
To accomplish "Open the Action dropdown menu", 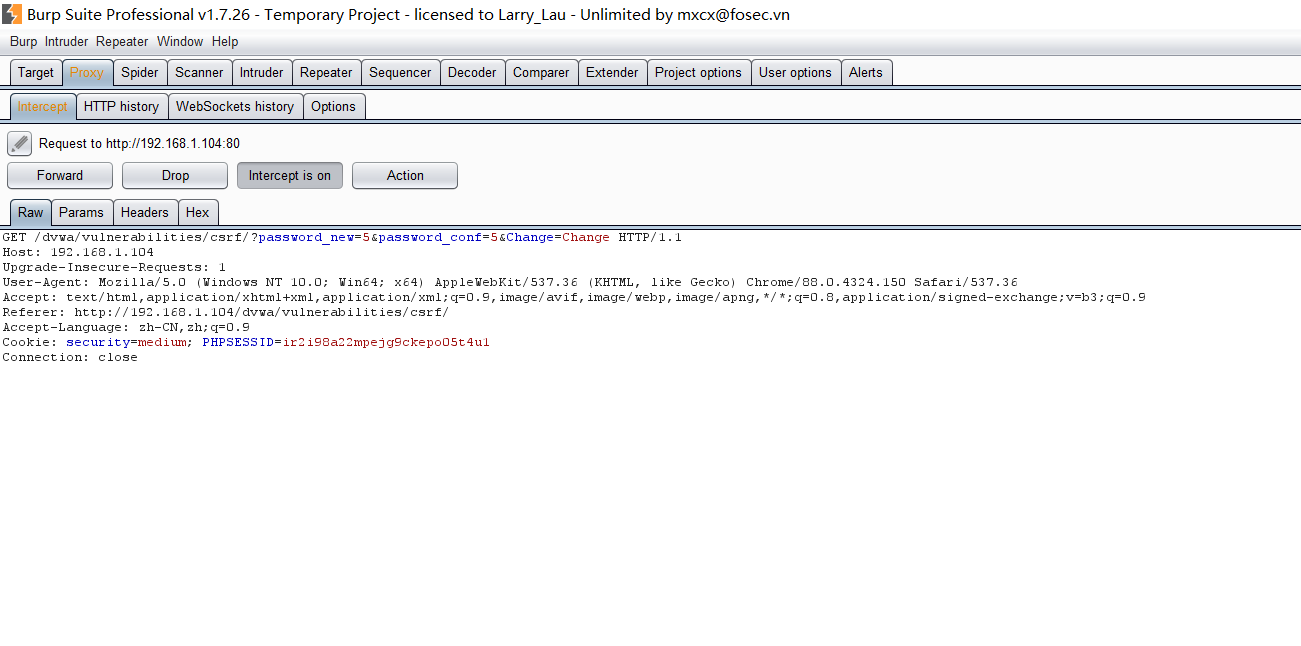I will (404, 176).
